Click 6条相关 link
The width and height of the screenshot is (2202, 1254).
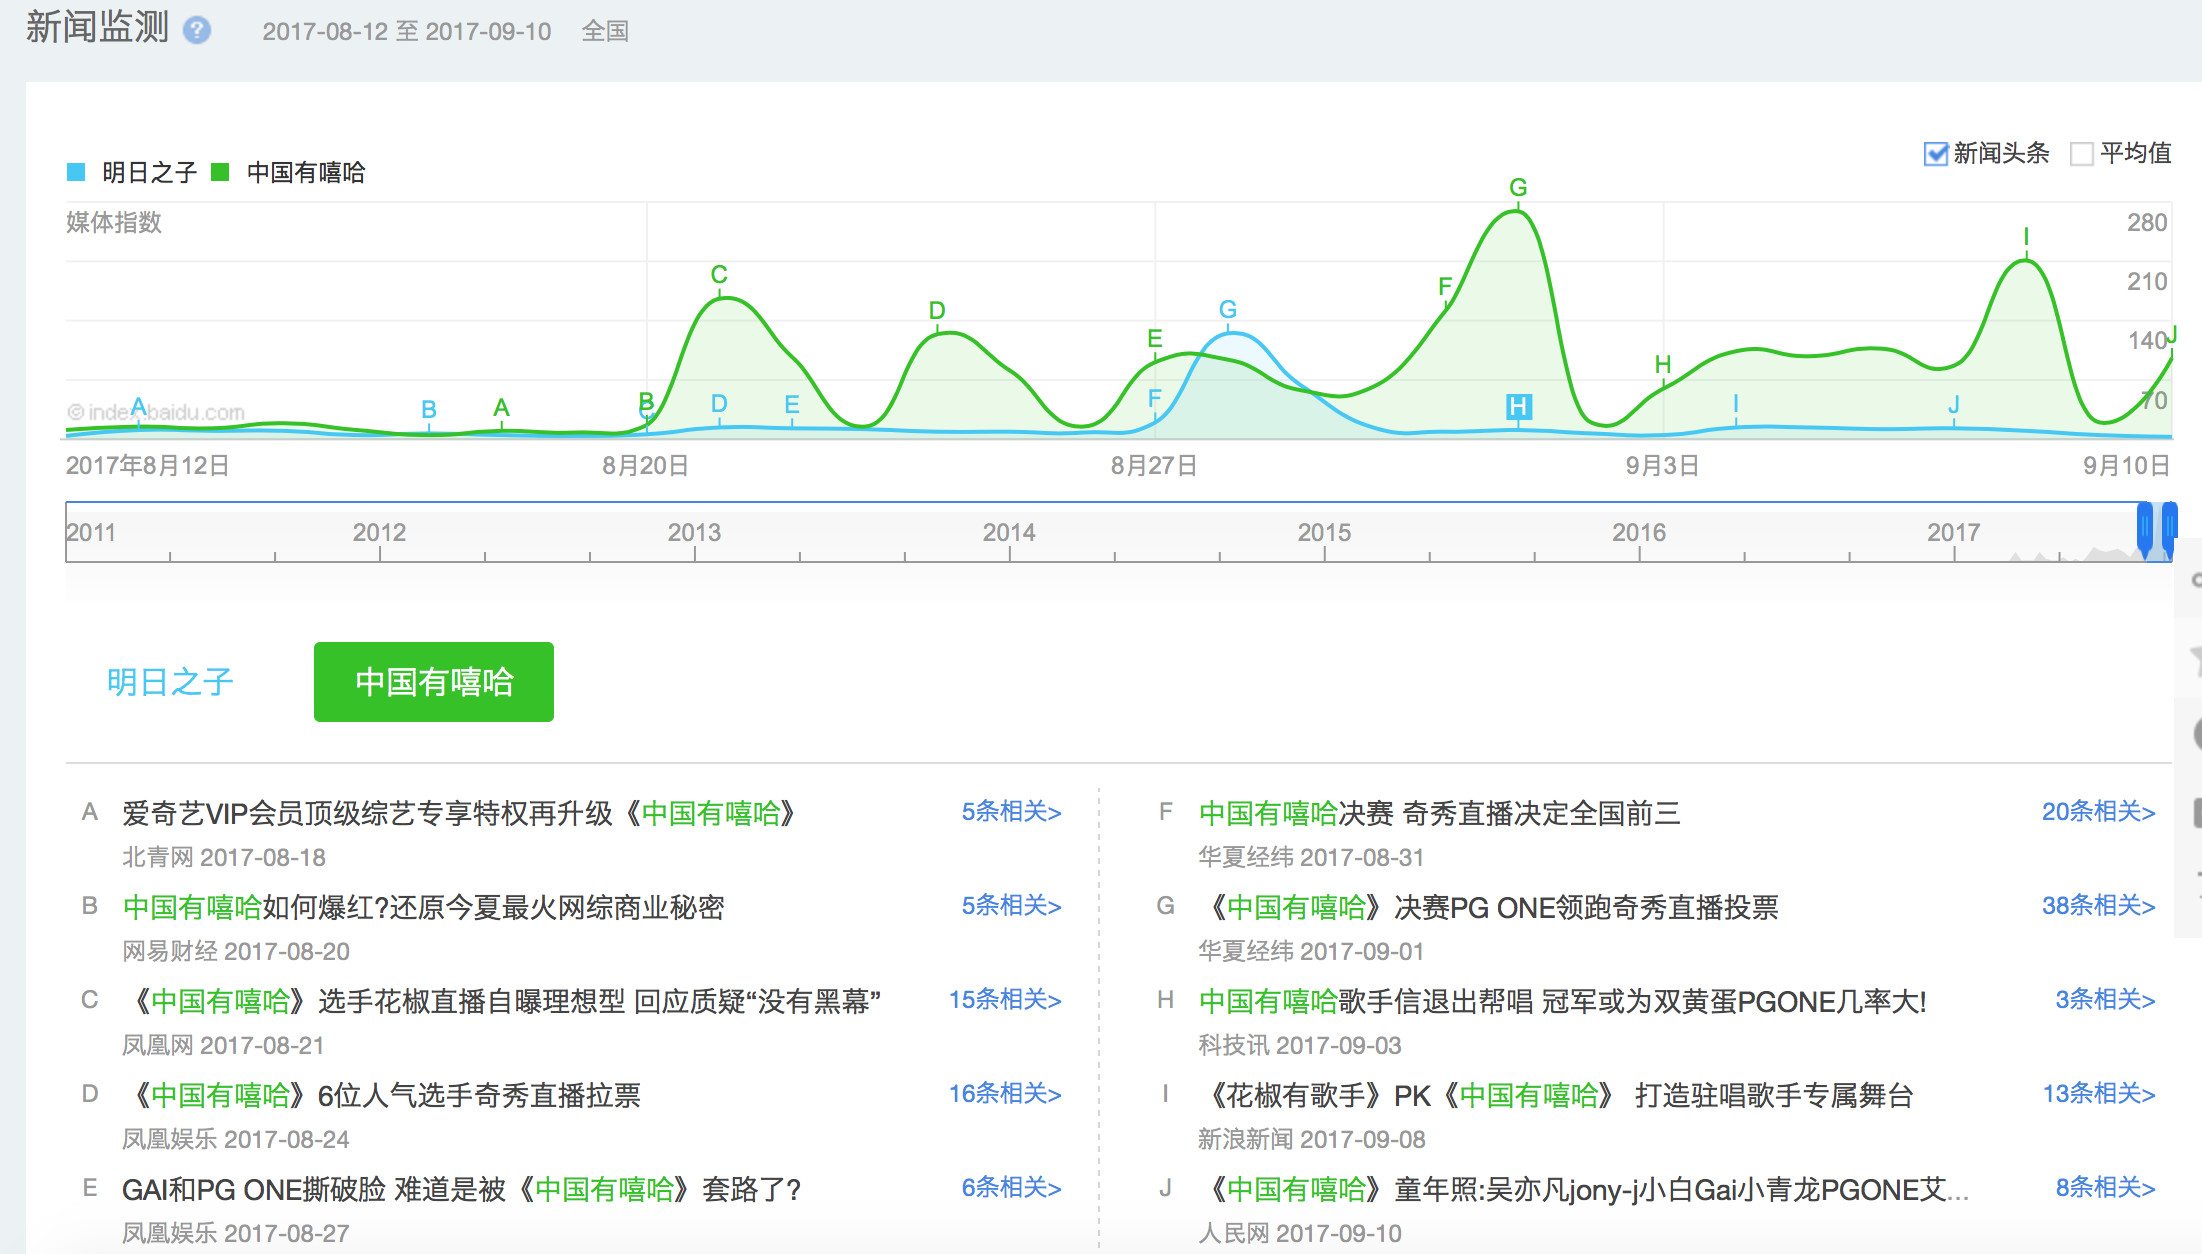click(x=1011, y=1187)
